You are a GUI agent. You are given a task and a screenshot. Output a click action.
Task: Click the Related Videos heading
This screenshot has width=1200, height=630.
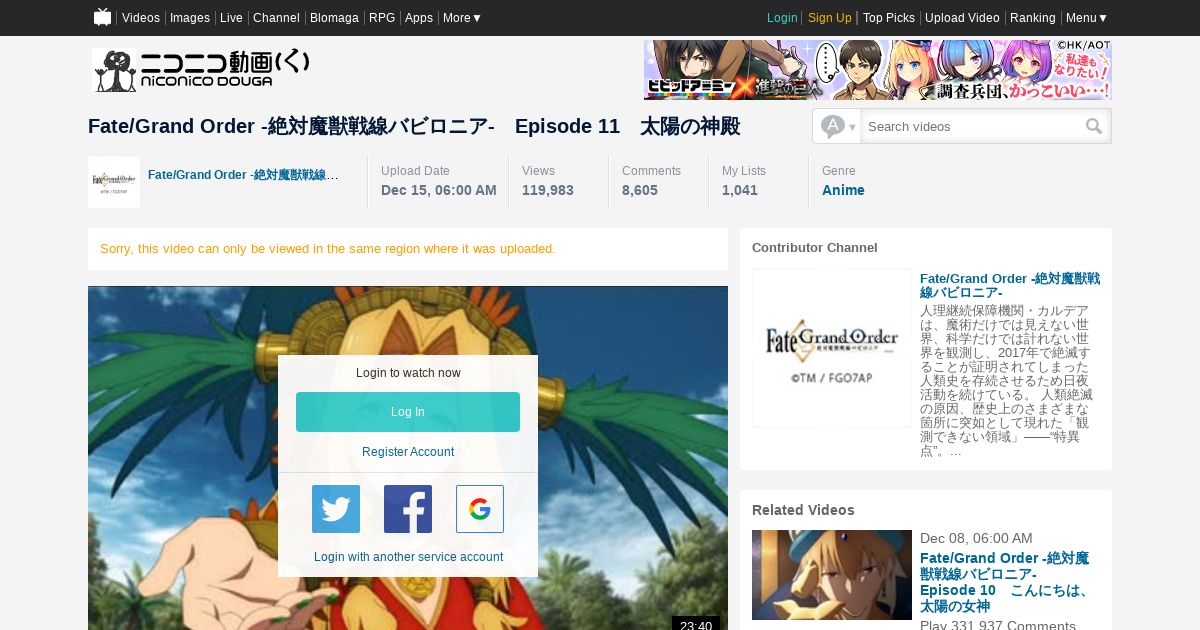(x=803, y=510)
